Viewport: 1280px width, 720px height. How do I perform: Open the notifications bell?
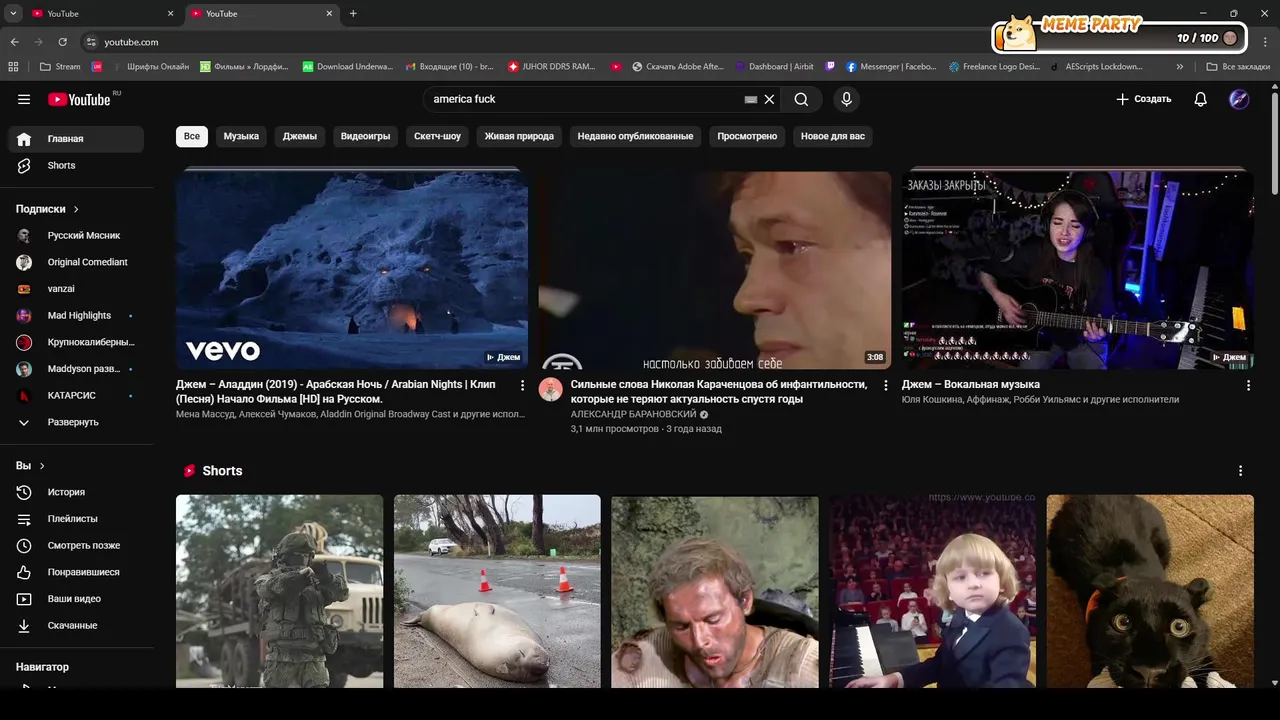pos(1200,99)
